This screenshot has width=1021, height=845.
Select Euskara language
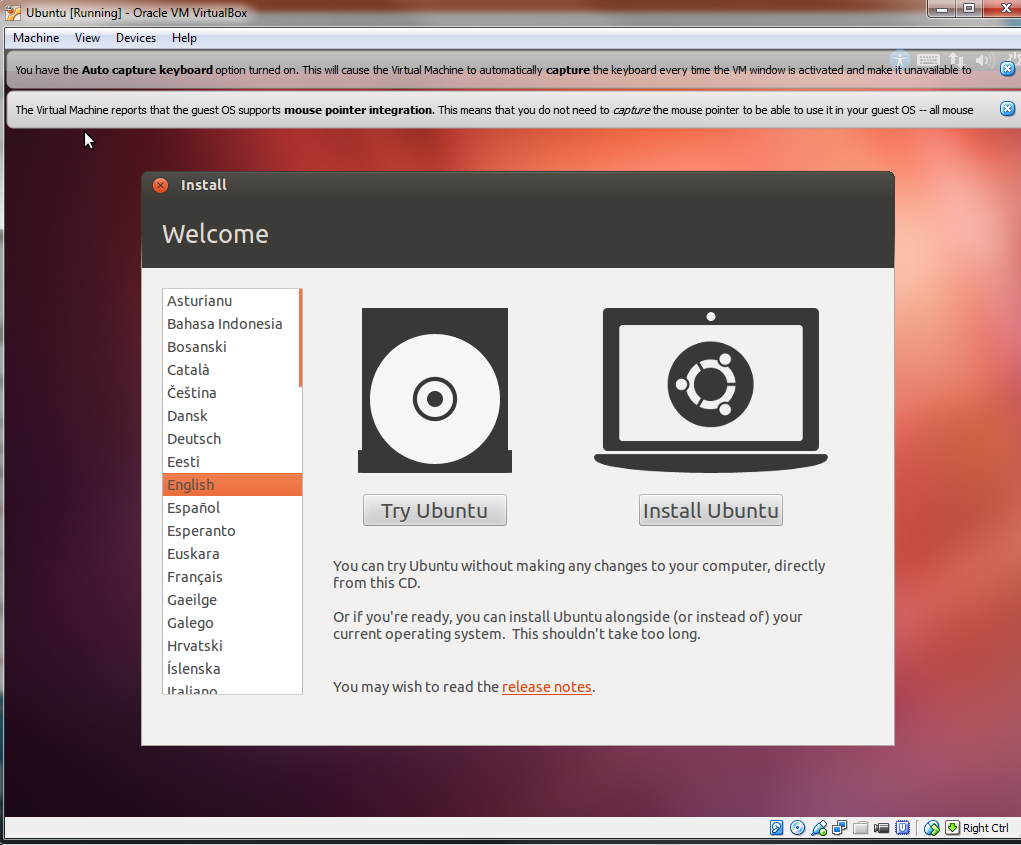tap(231, 554)
